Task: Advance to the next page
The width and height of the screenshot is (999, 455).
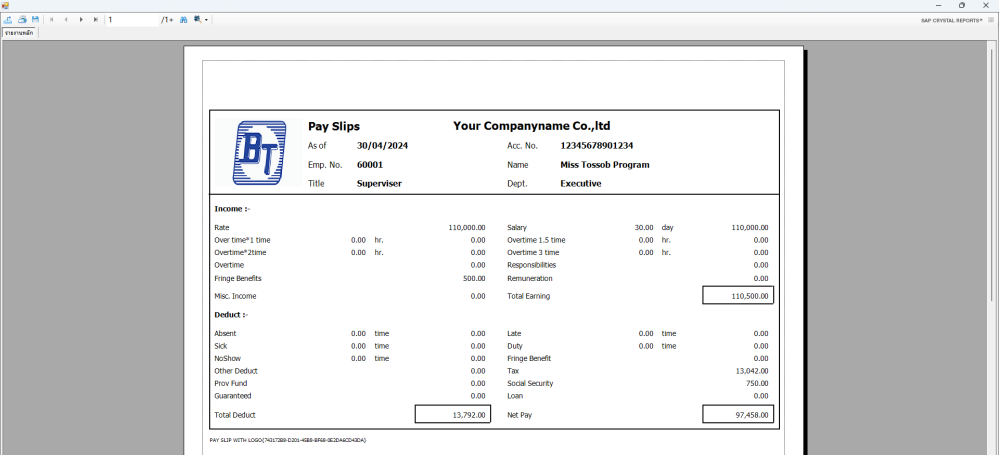Action: (x=81, y=19)
